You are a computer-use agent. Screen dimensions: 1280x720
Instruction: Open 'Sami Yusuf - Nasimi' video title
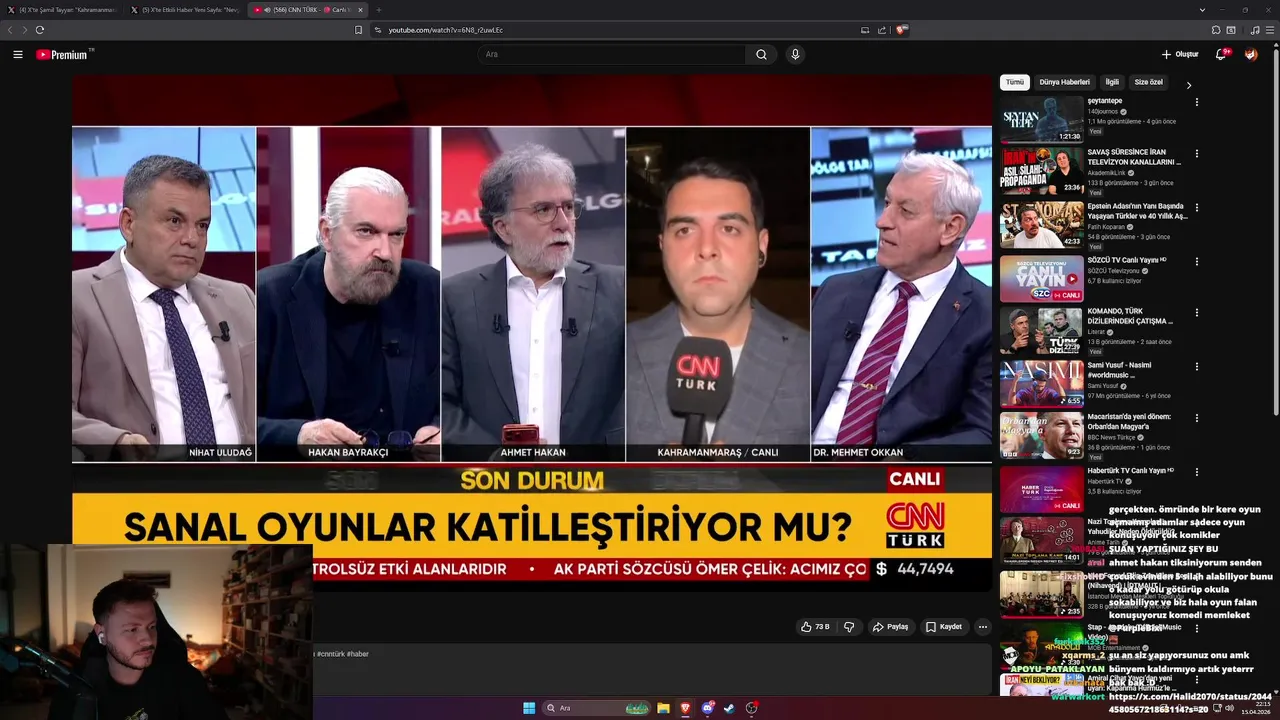(1120, 369)
